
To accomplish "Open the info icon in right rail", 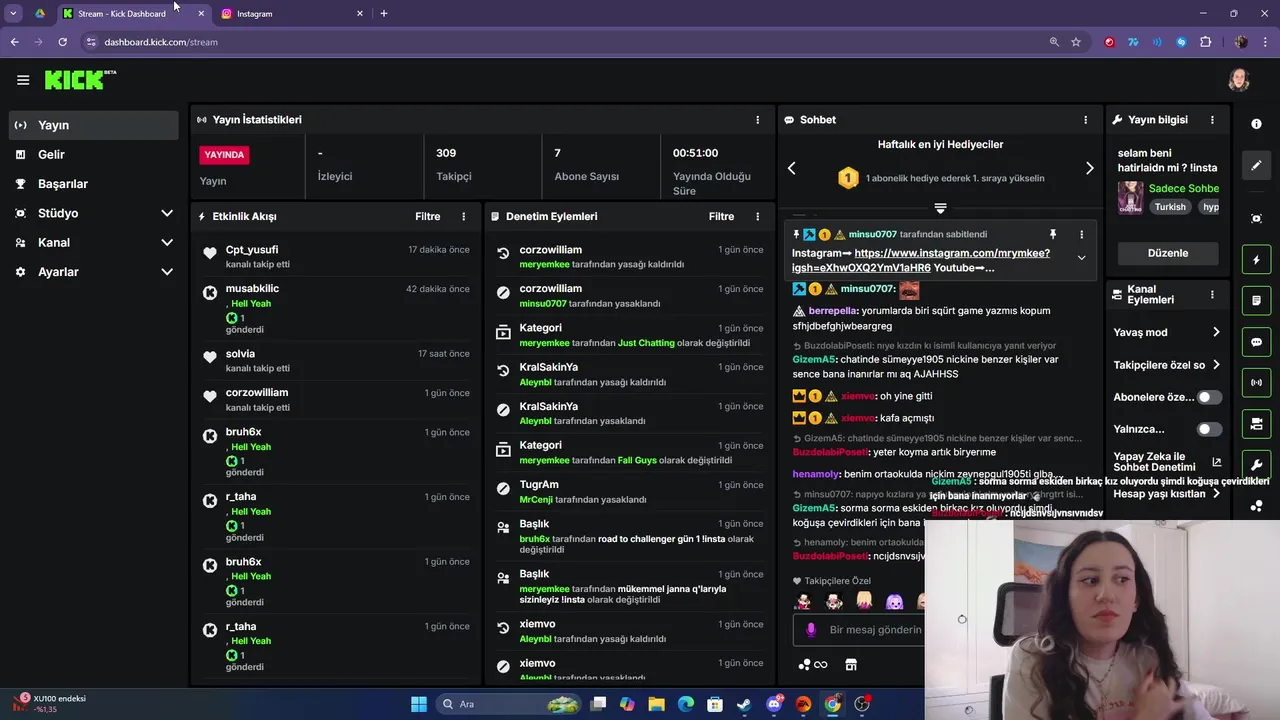I will [1257, 124].
